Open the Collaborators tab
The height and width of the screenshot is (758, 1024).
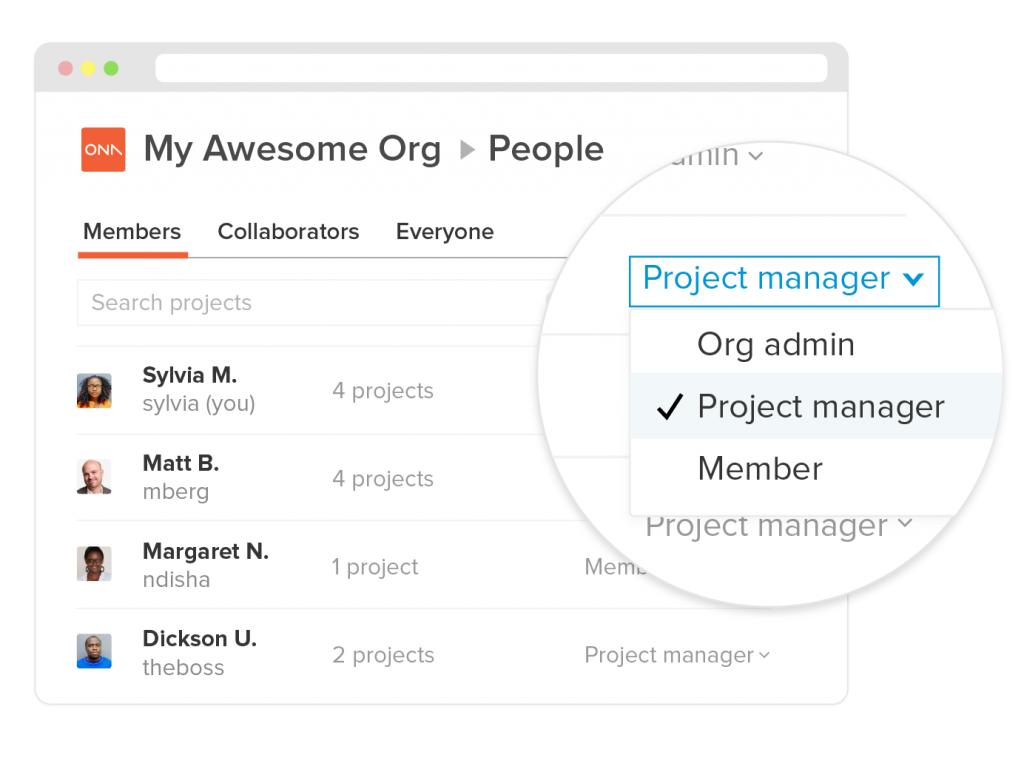288,232
